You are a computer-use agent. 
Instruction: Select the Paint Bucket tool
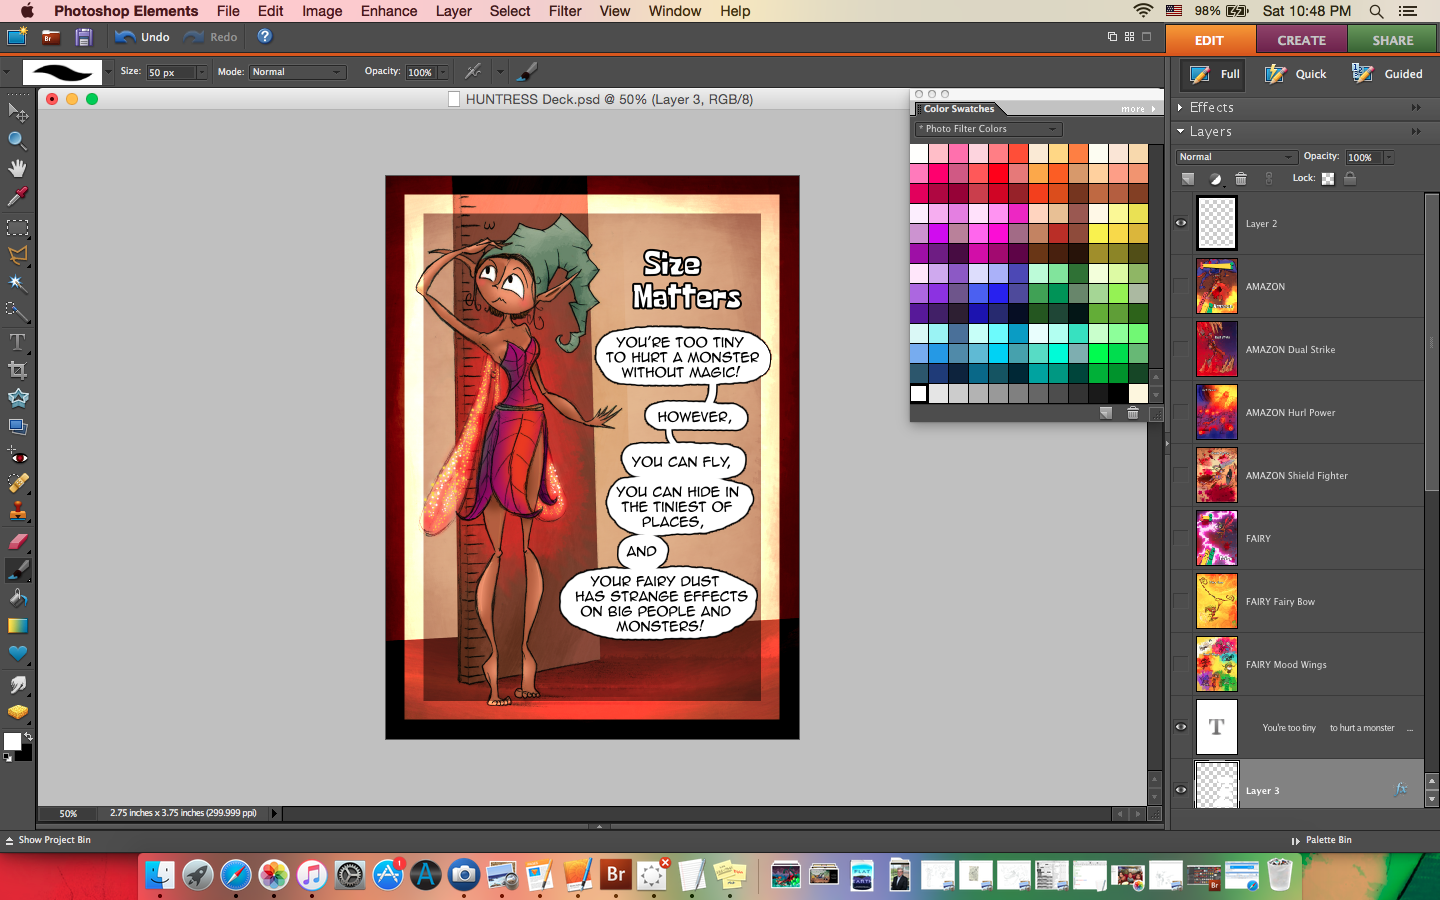coord(17,598)
